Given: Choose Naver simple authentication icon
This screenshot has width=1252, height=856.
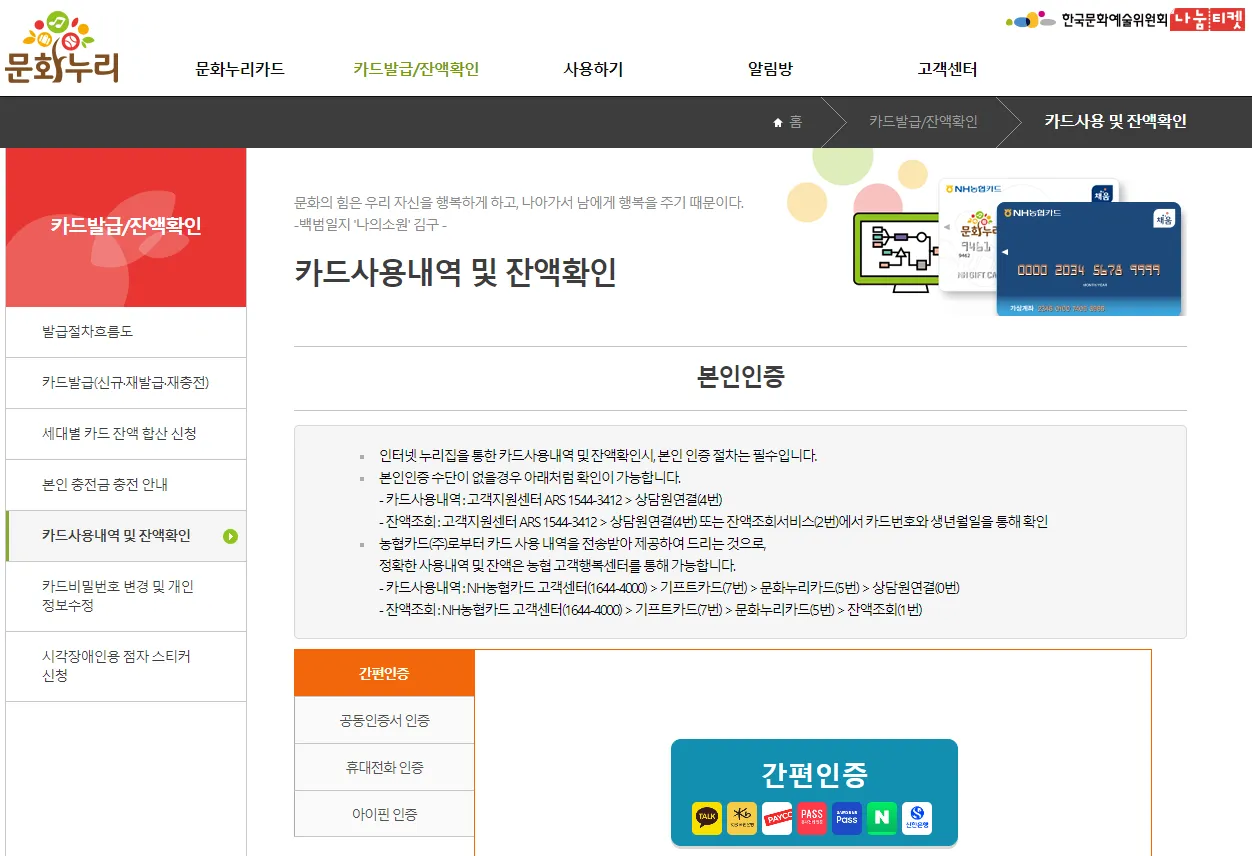Looking at the screenshot, I should pos(882,815).
